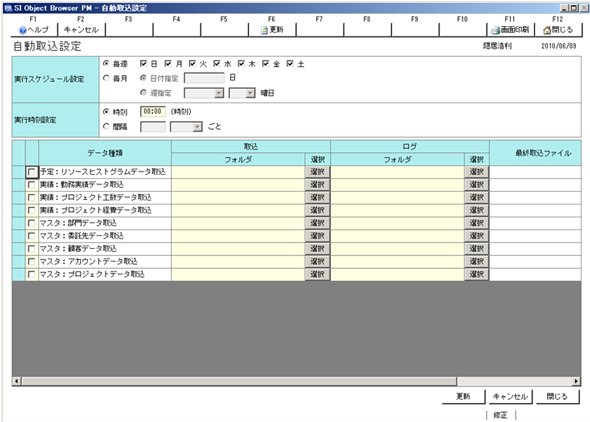The width and height of the screenshot is (590, 422).
Task: Click the bottom キャンセル button
Action: (510, 396)
